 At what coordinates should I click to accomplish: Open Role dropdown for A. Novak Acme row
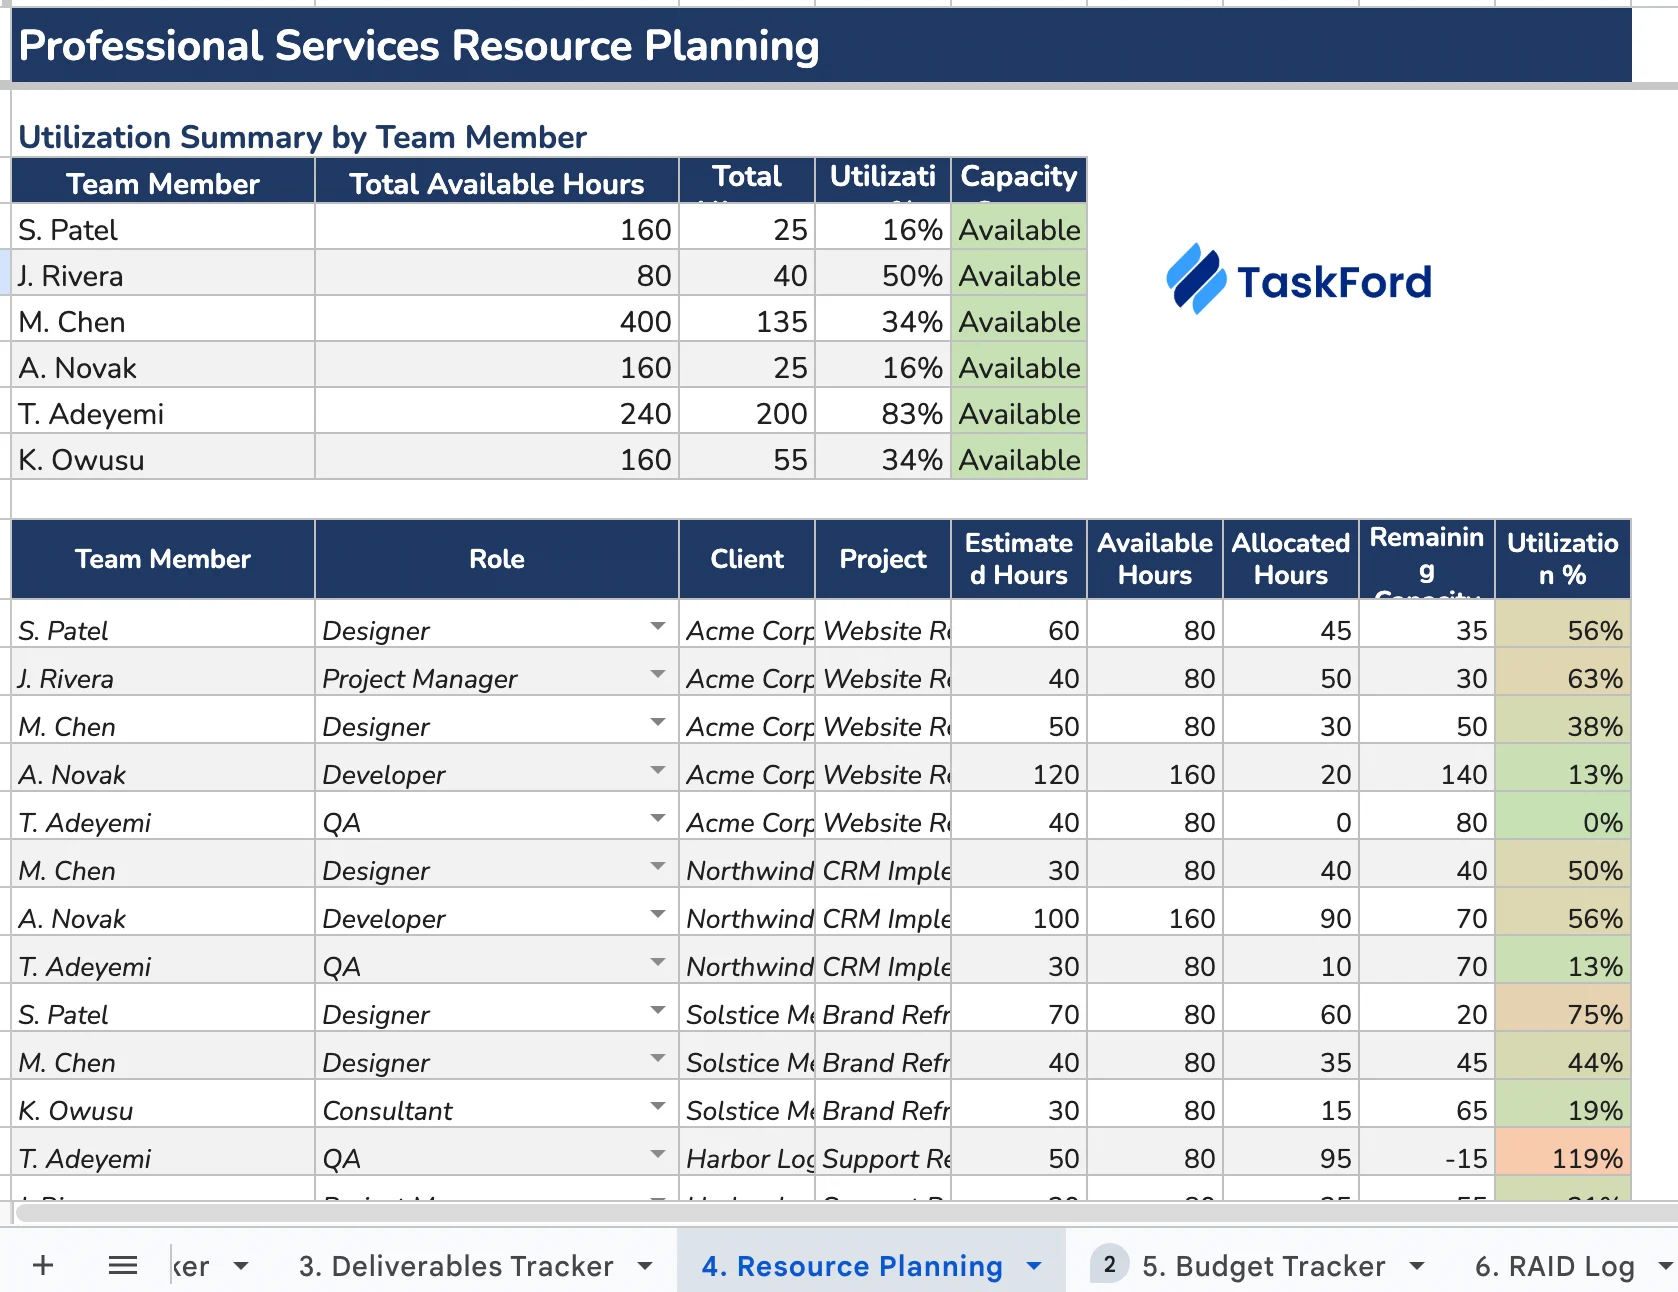(x=657, y=771)
